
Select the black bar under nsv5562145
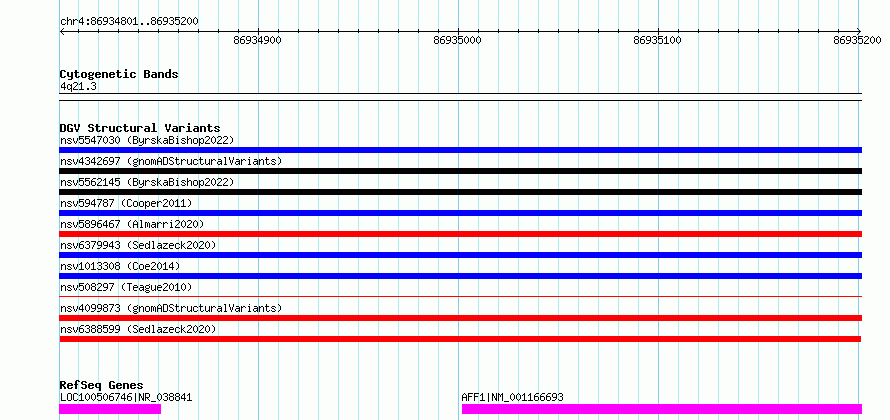click(x=460, y=192)
